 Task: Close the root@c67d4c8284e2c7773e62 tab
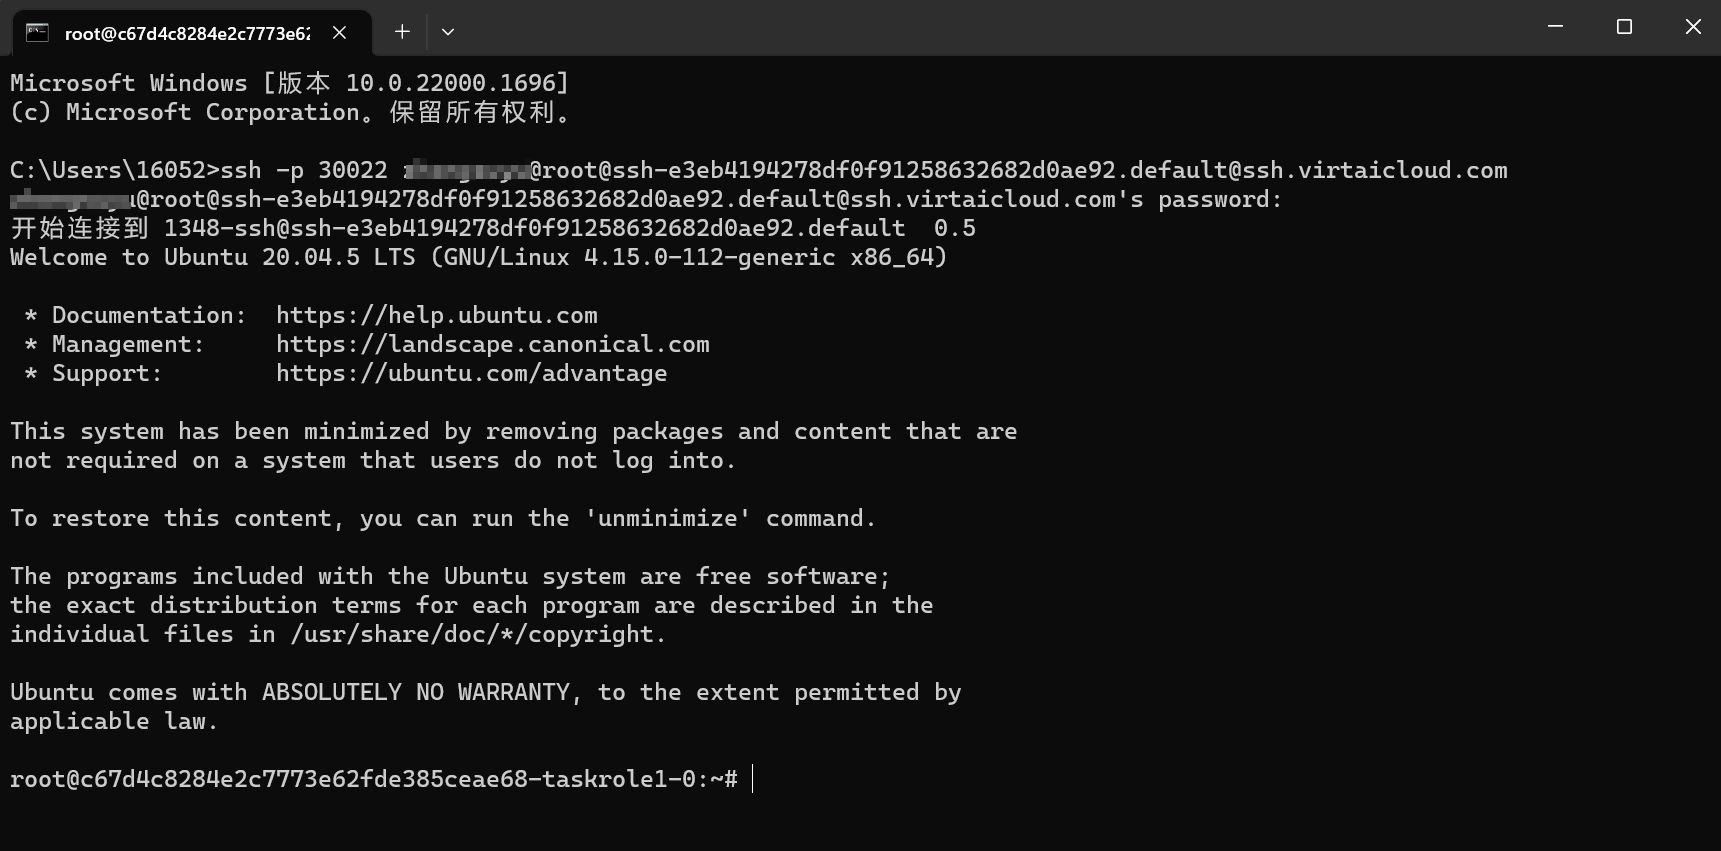[340, 33]
